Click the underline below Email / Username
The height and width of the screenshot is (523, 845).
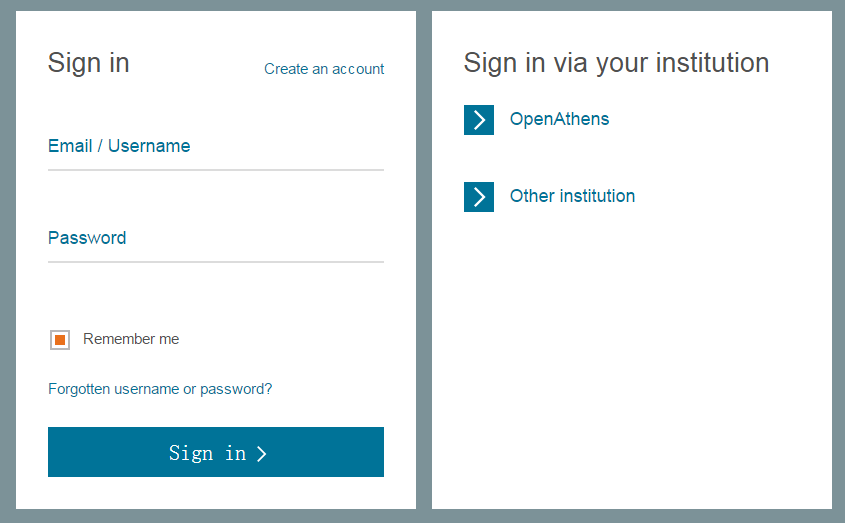click(215, 170)
